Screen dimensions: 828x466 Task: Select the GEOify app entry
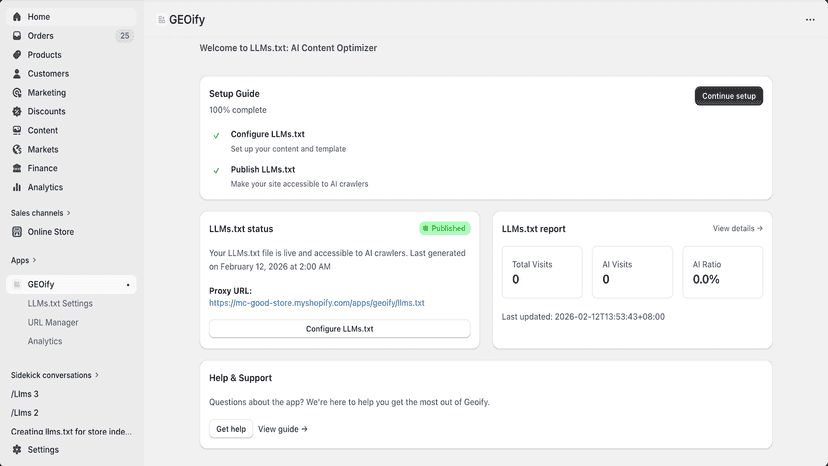click(71, 284)
